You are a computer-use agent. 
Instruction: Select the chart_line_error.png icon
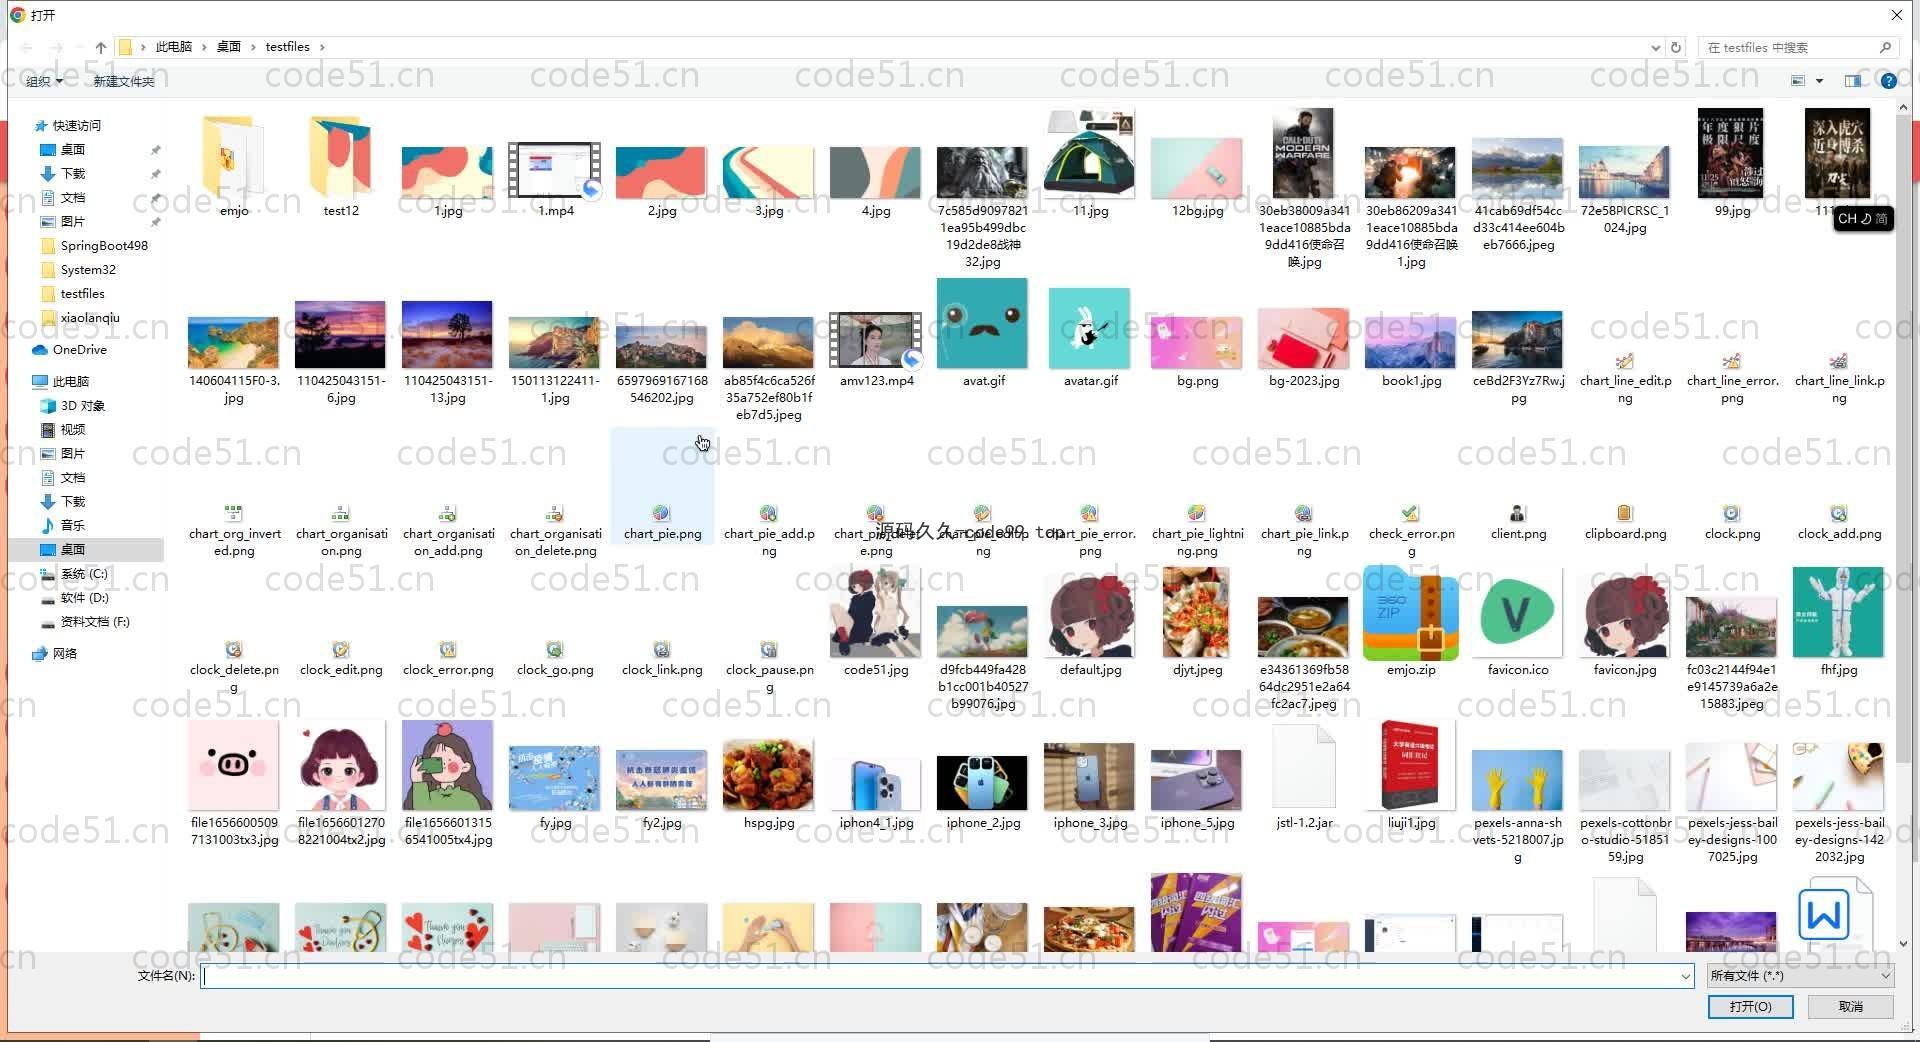coord(1732,361)
